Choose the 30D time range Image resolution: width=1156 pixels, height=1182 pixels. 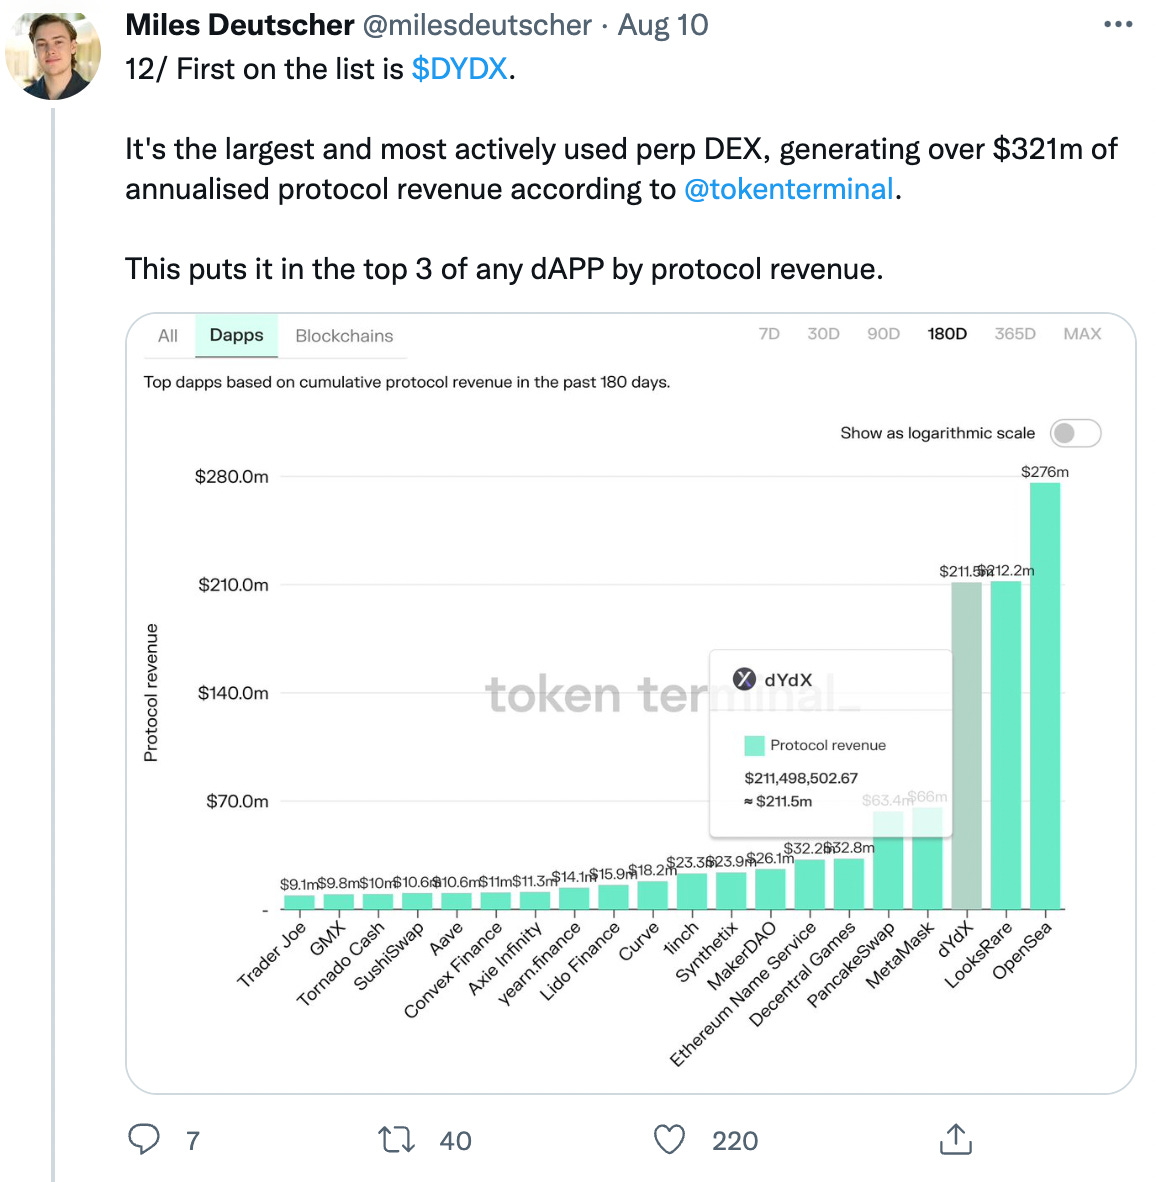pyautogui.click(x=823, y=334)
